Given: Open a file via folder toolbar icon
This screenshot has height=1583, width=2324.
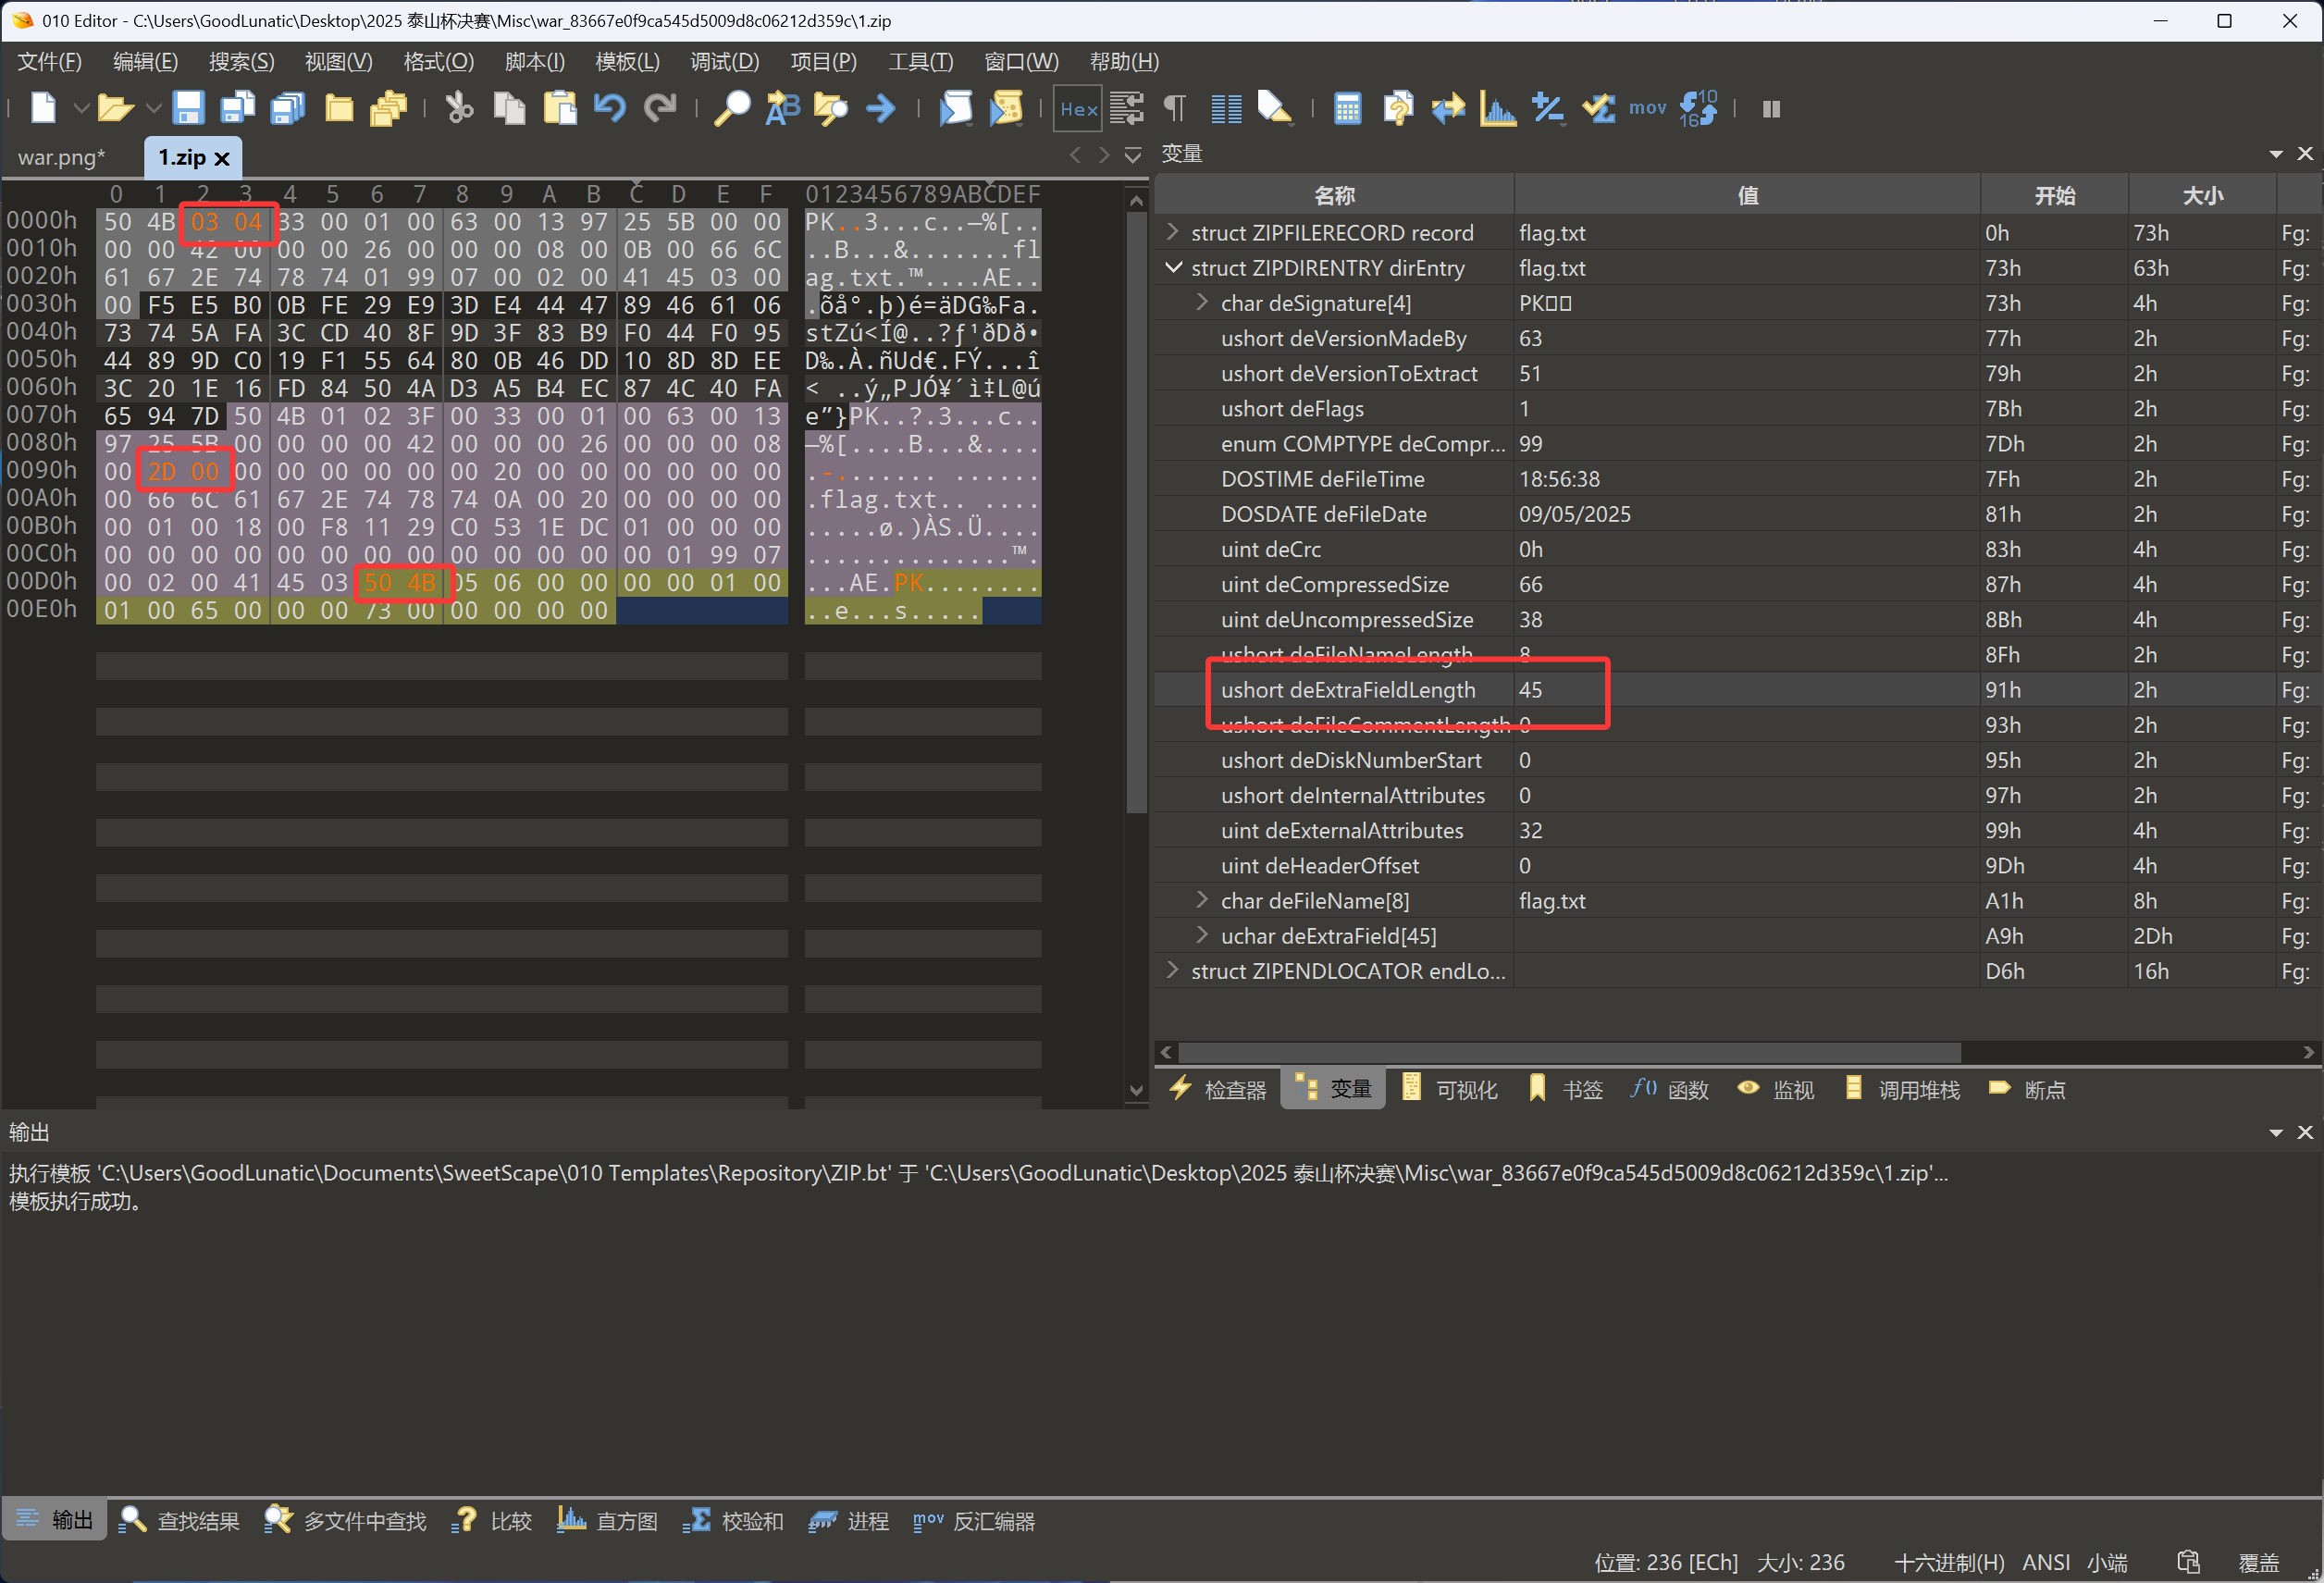Looking at the screenshot, I should (115, 108).
